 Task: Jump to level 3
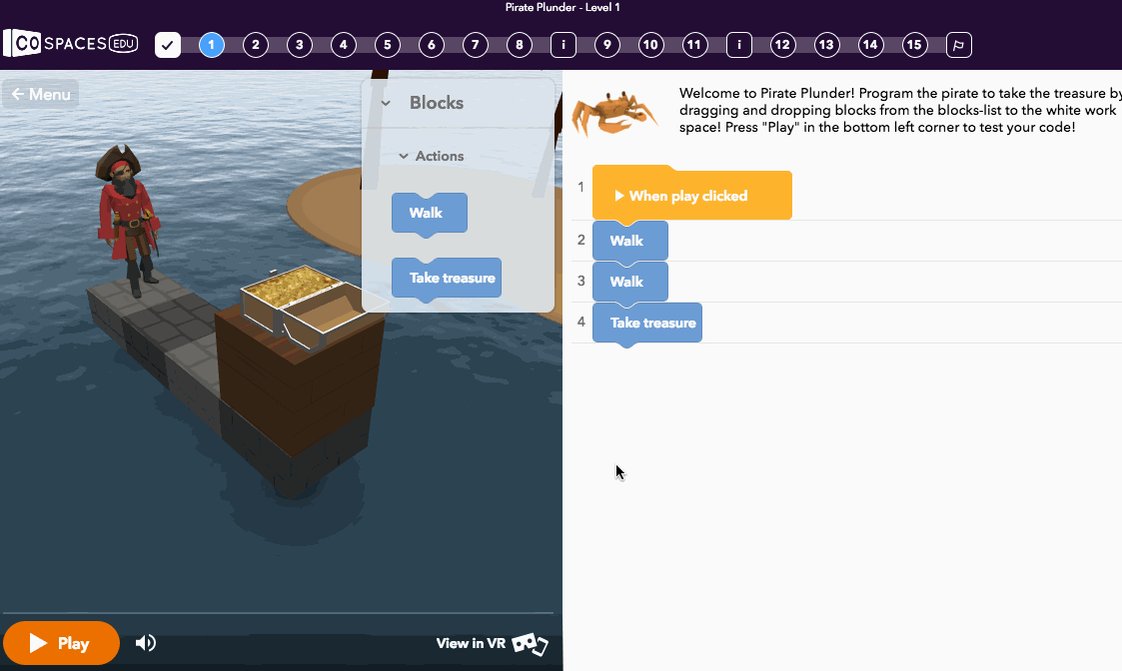click(299, 45)
